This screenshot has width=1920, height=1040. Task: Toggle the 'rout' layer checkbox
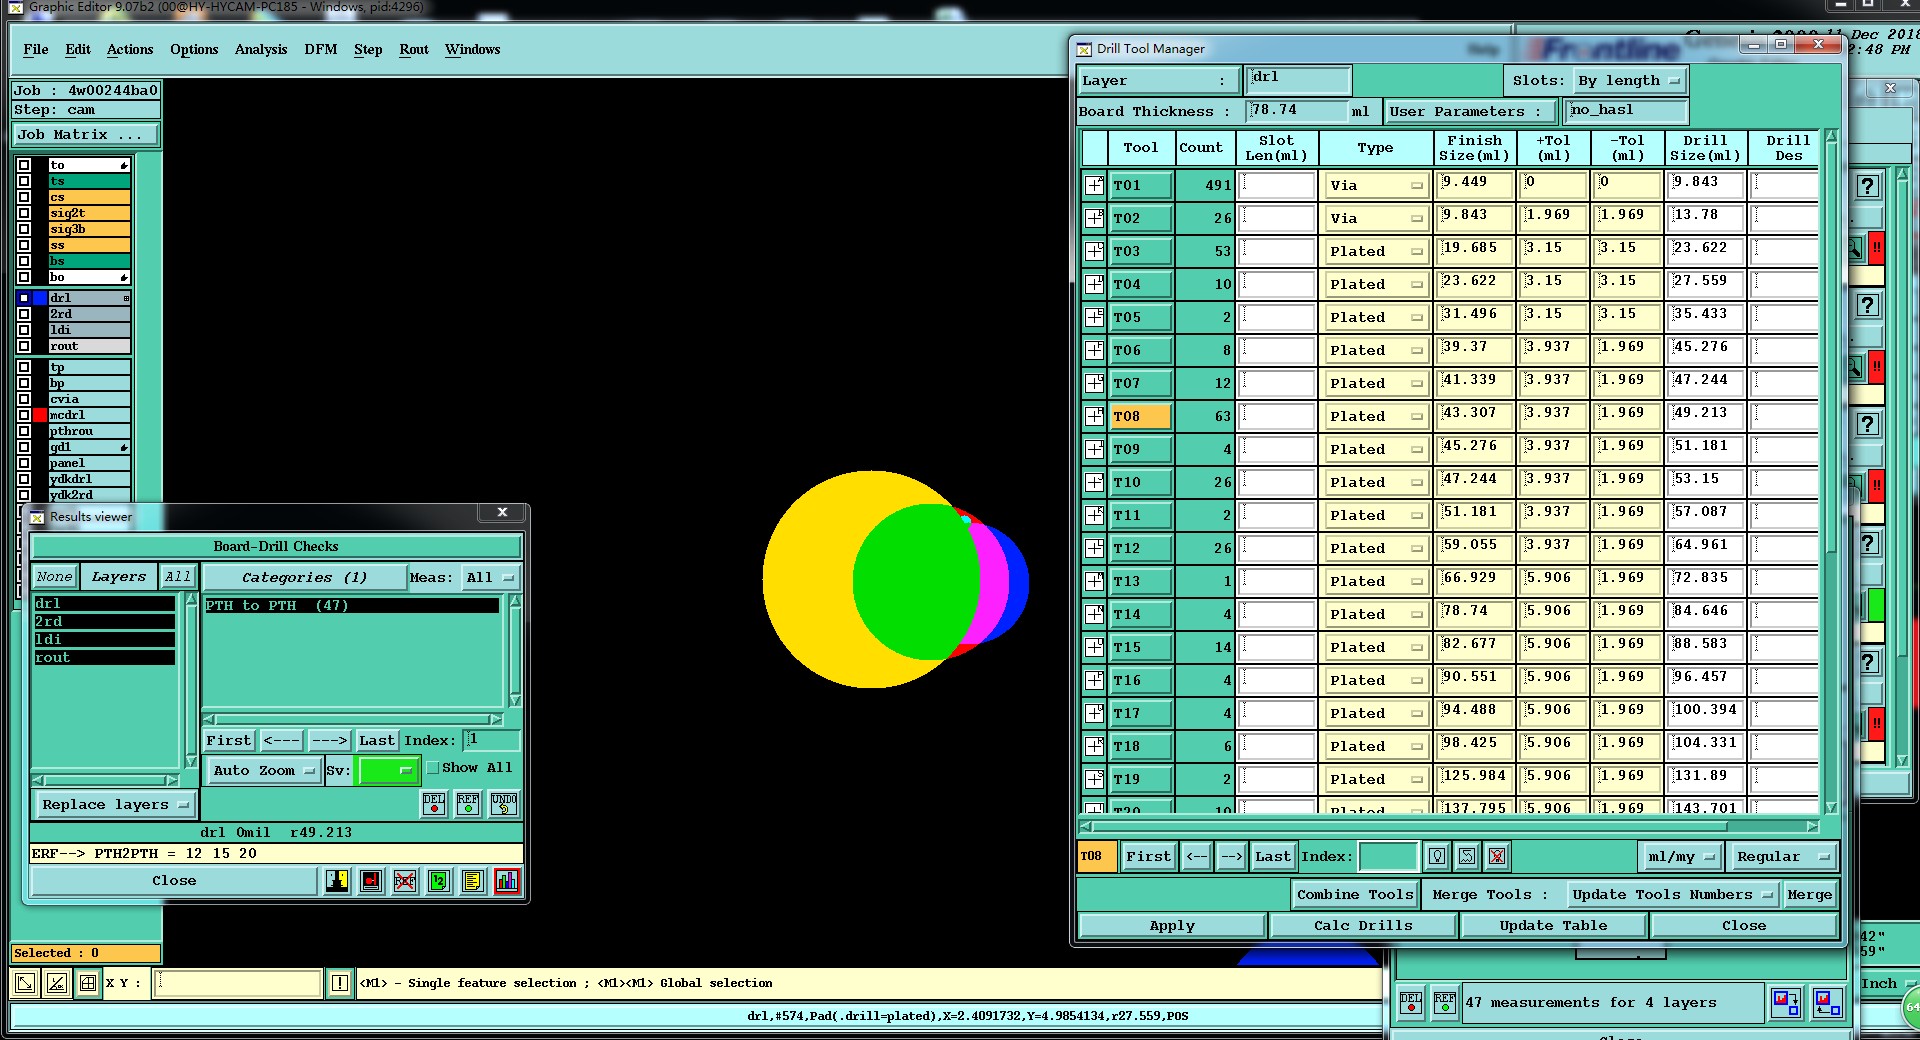[24, 346]
